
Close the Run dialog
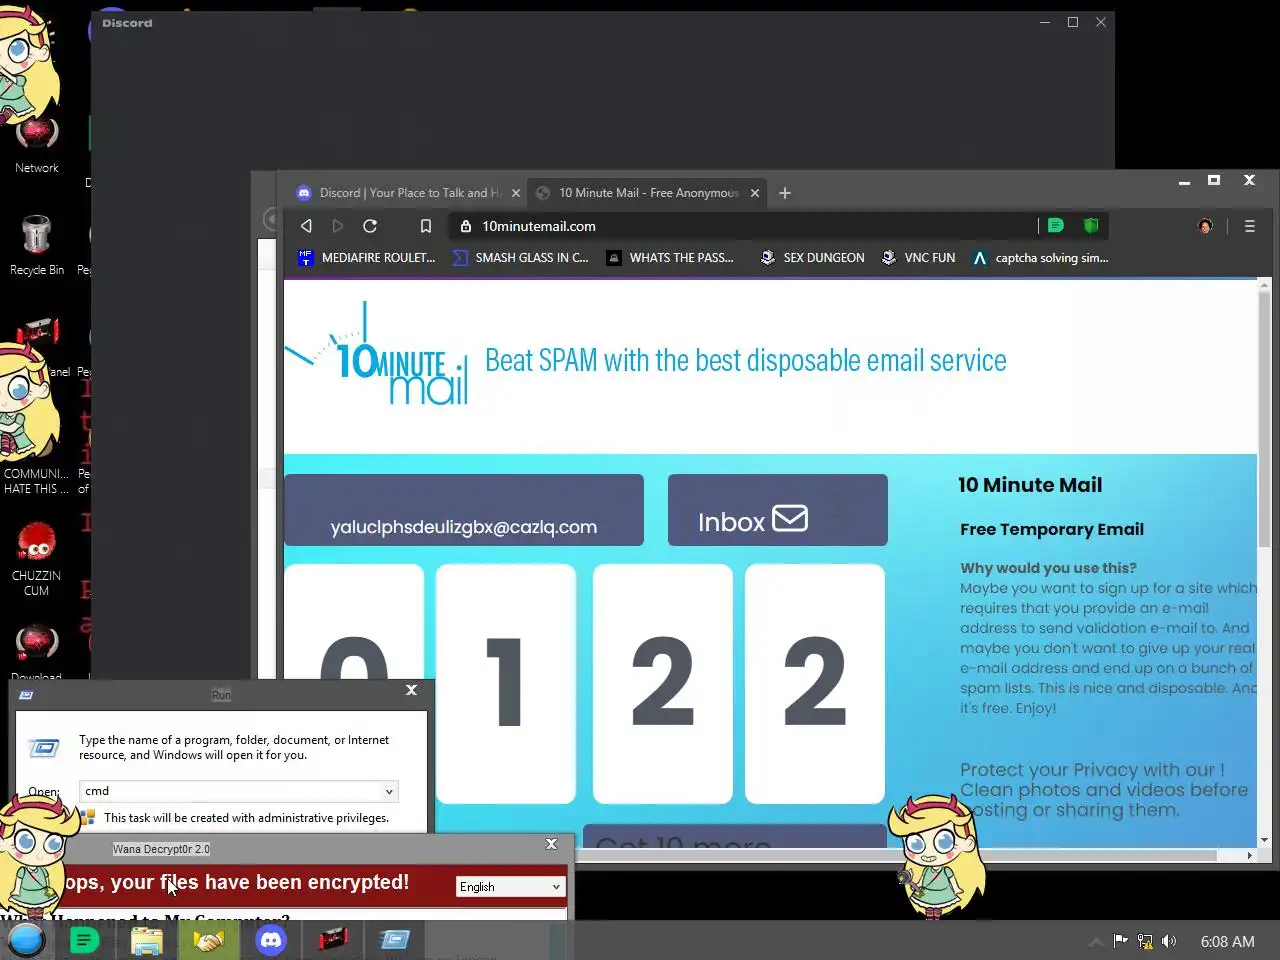(411, 690)
